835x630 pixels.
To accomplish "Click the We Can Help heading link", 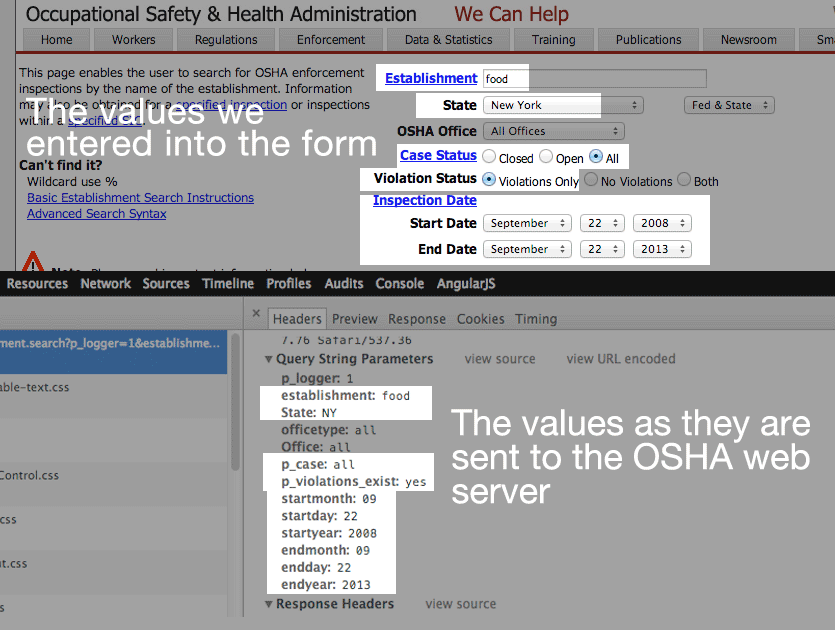I will point(511,14).
